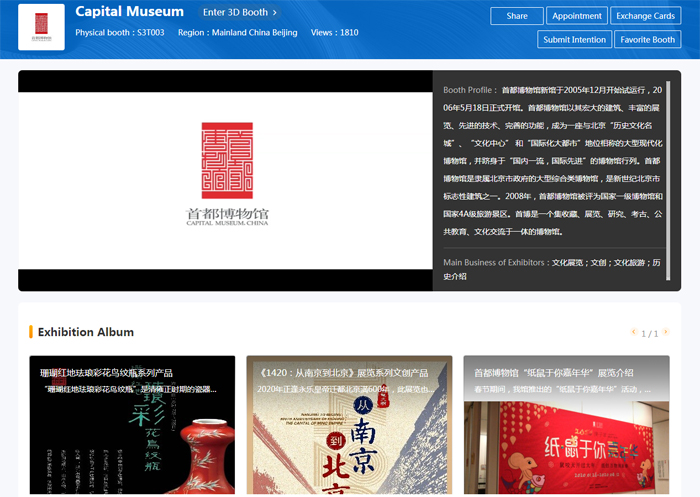
Task: Open the Enter 3D Booth link
Action: click(x=240, y=13)
